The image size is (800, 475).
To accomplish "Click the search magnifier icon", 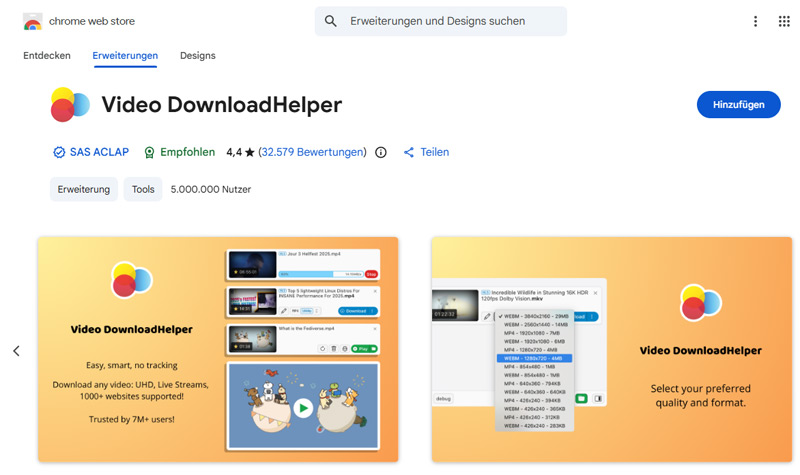I will 331,21.
